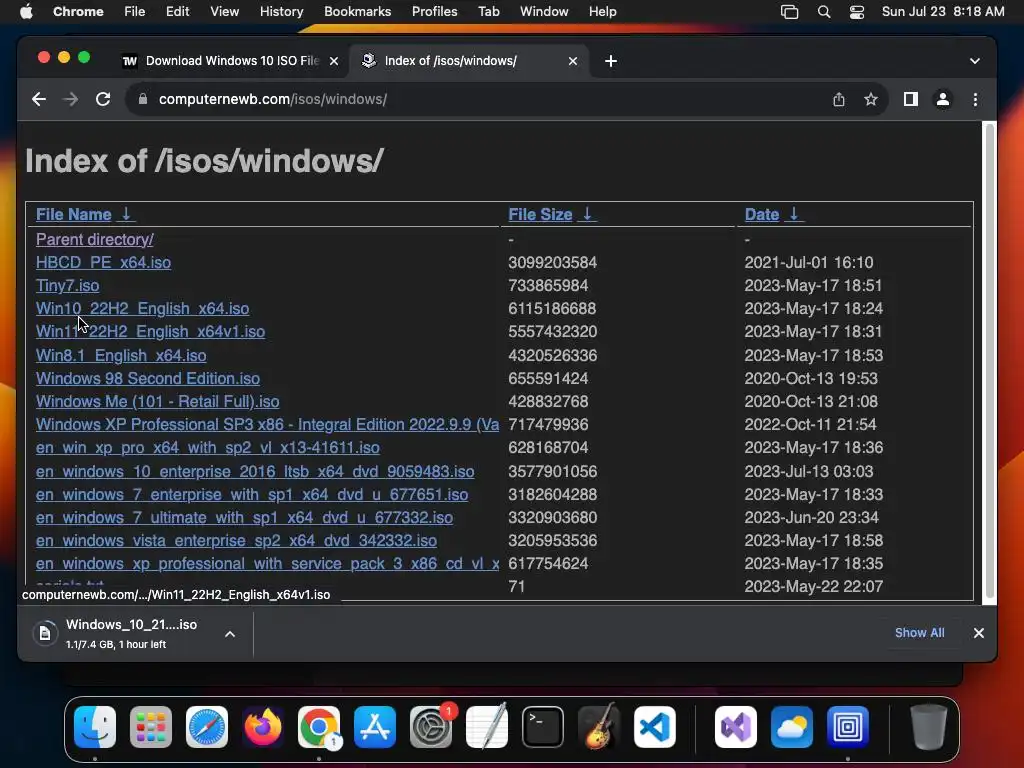
Task: Download Win10_22H2_English_x64.iso
Action: (142, 308)
